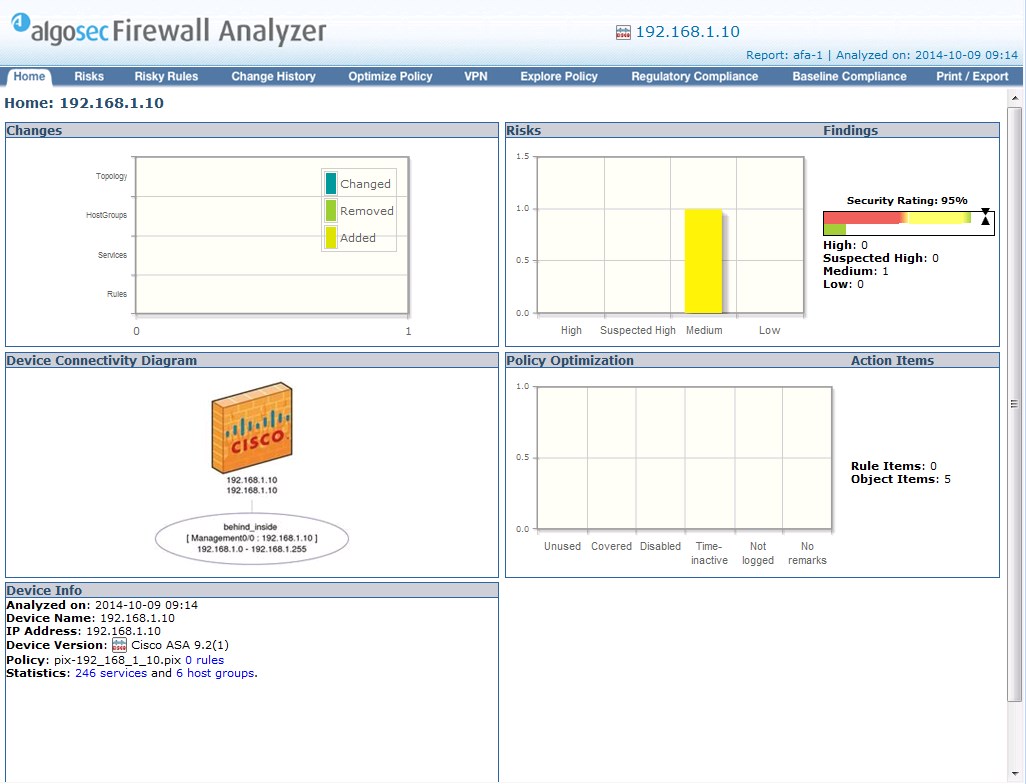Open the 246 services link
Screen dimensions: 1026x784
tap(111, 673)
